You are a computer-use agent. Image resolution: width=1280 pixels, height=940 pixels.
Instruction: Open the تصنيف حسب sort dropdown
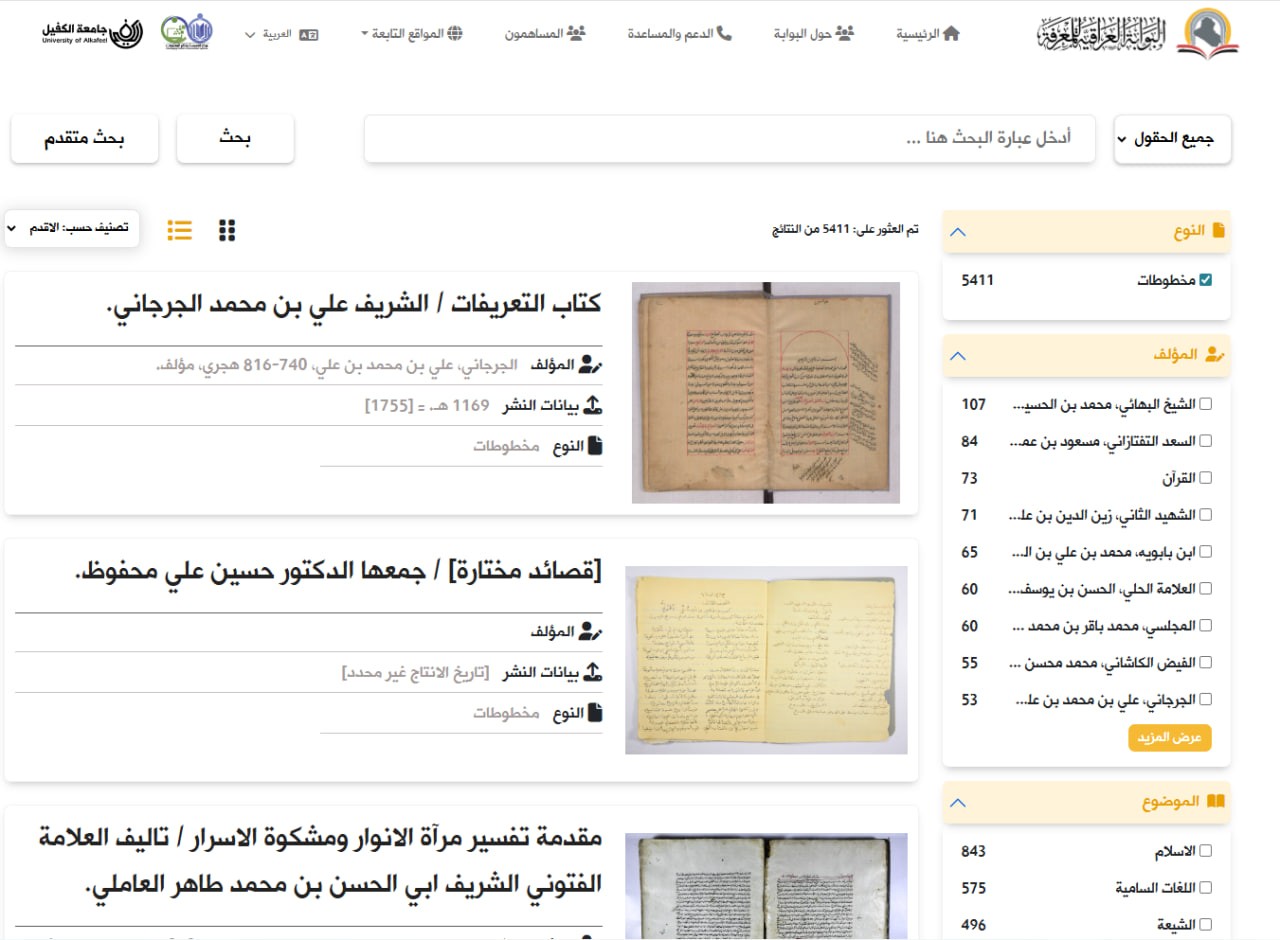click(72, 228)
